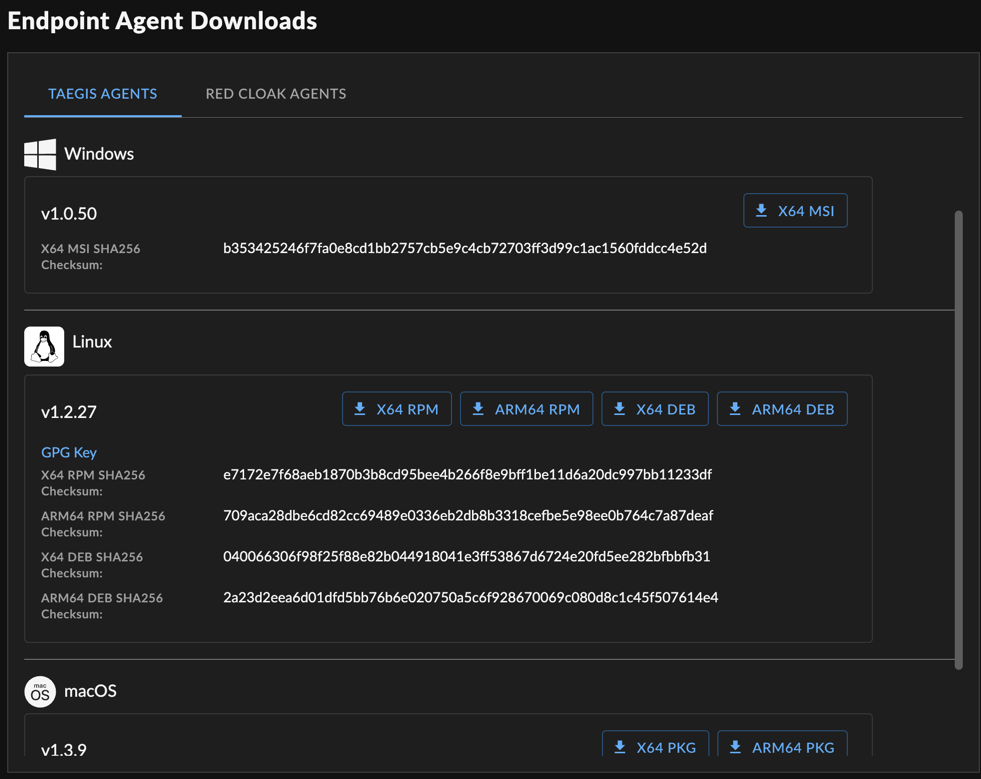Click the Linux section title
The width and height of the screenshot is (981, 779).
(92, 342)
